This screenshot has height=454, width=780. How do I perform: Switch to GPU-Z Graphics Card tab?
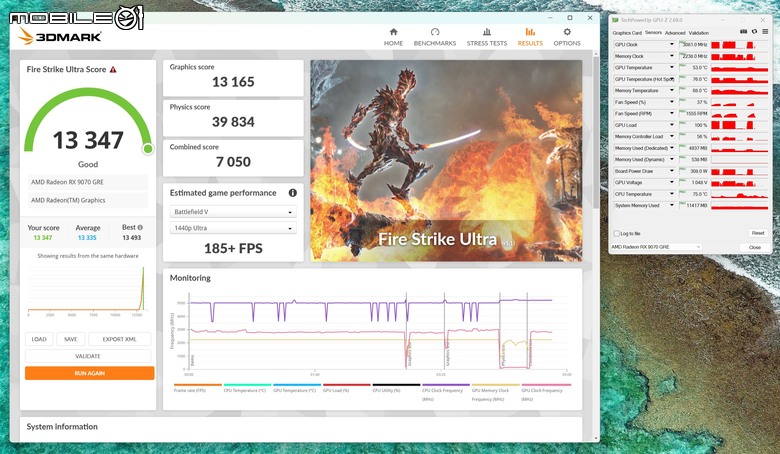(627, 33)
